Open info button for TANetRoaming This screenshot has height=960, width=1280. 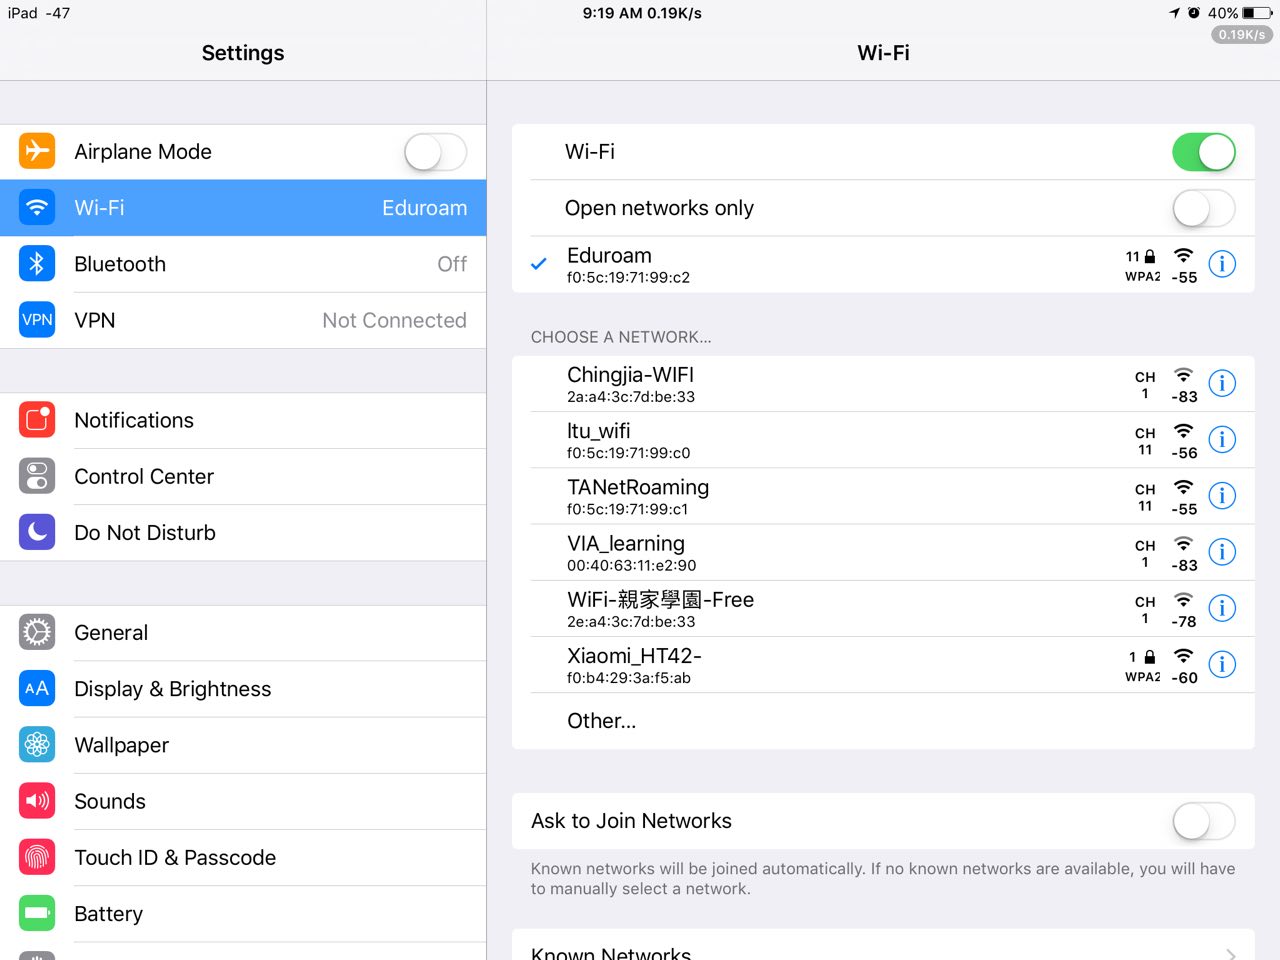[x=1222, y=495]
